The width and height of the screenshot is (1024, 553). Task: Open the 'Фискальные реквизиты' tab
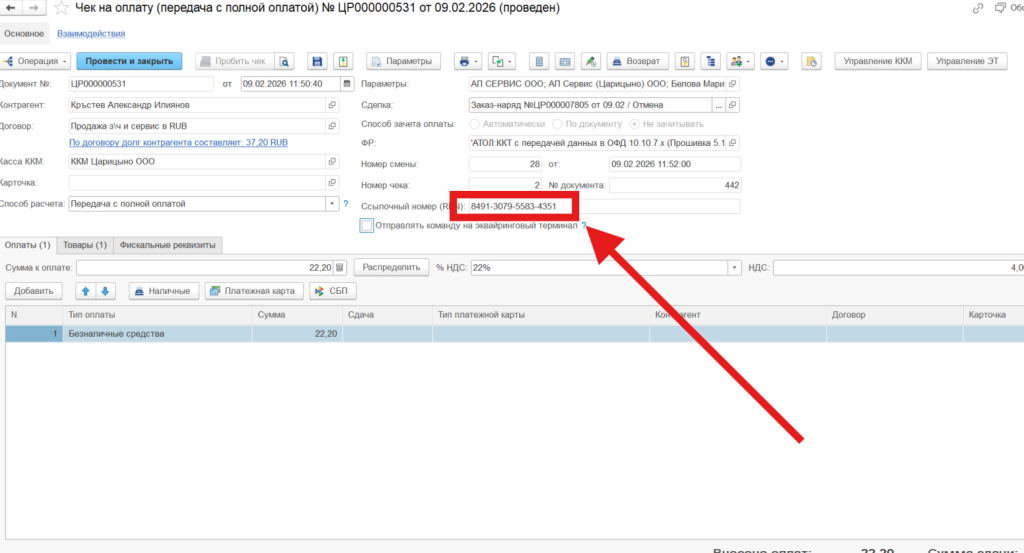(x=167, y=245)
